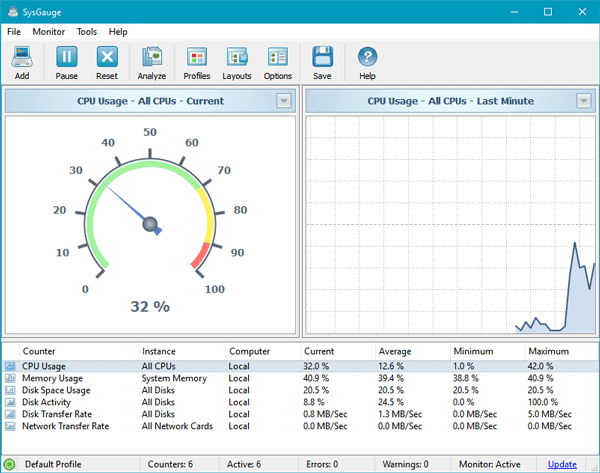The width and height of the screenshot is (600, 473).
Task: Click the 100.0 % maximum value
Action: click(543, 402)
